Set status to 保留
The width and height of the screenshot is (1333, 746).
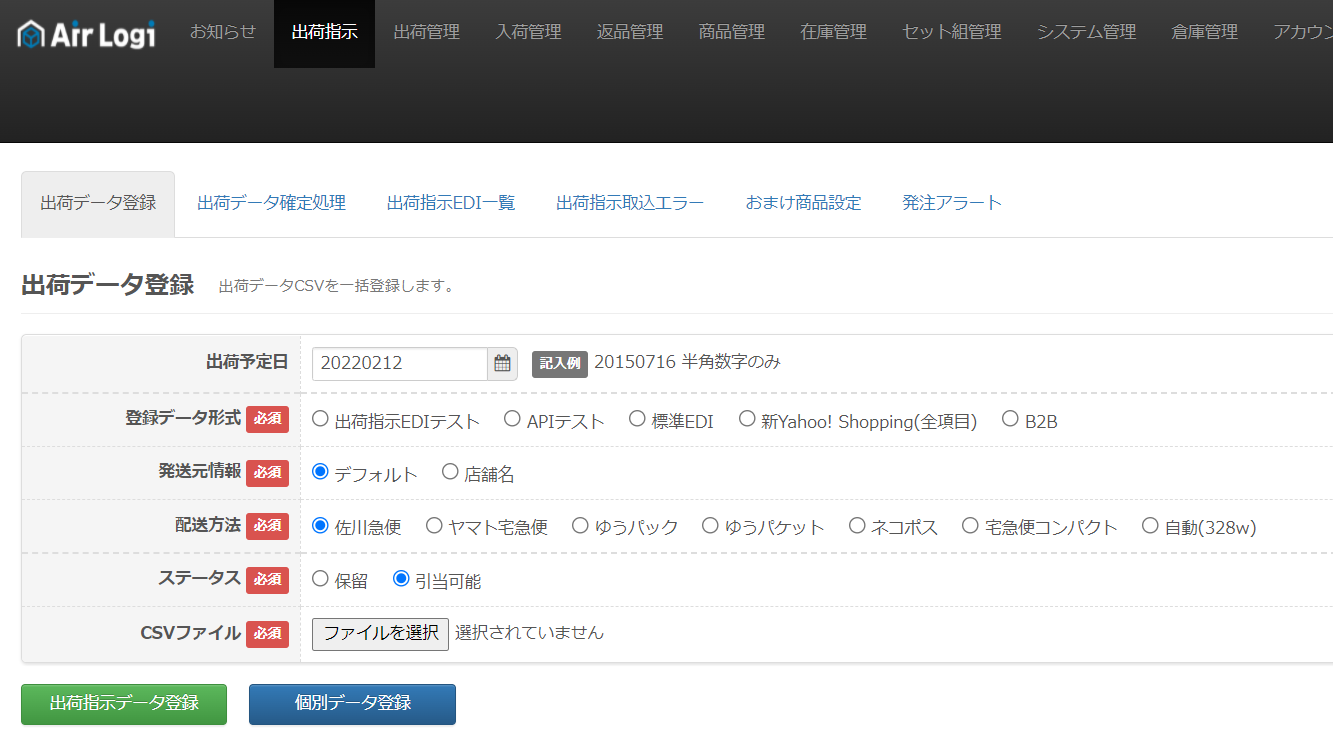321,579
